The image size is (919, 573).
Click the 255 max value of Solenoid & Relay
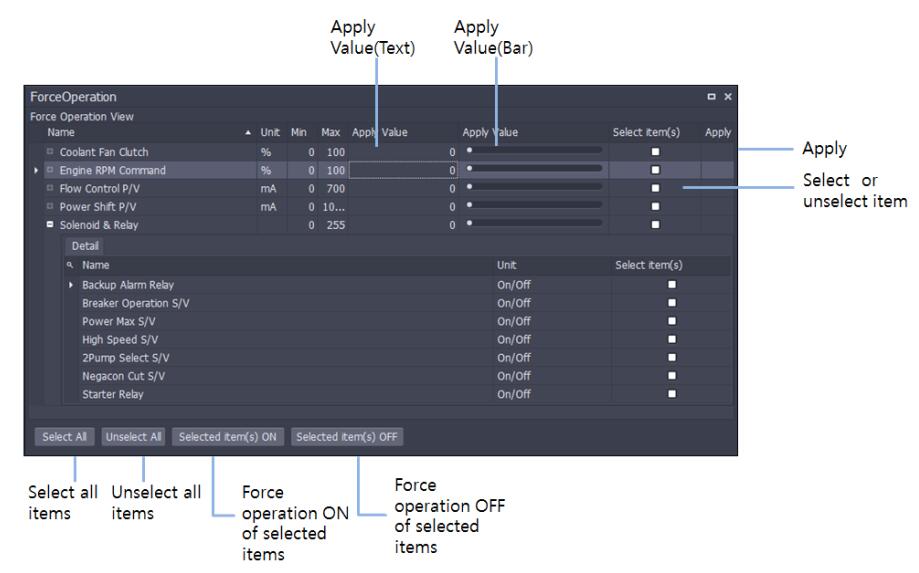335,224
